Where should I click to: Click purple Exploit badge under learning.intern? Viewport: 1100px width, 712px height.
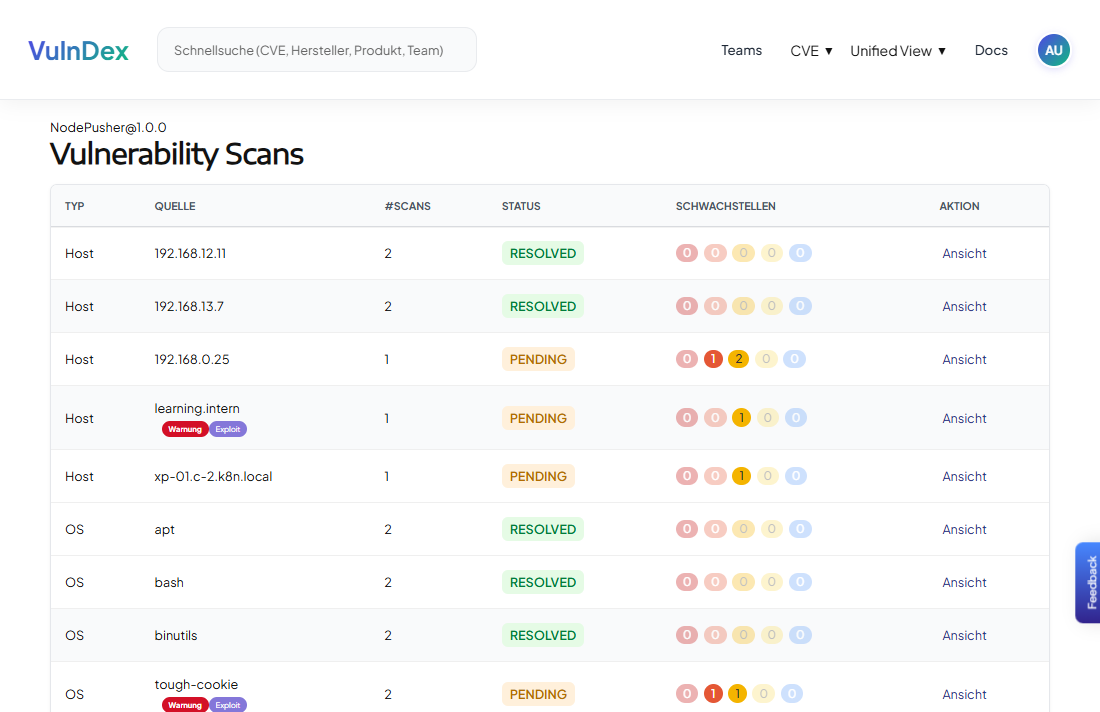(x=228, y=429)
